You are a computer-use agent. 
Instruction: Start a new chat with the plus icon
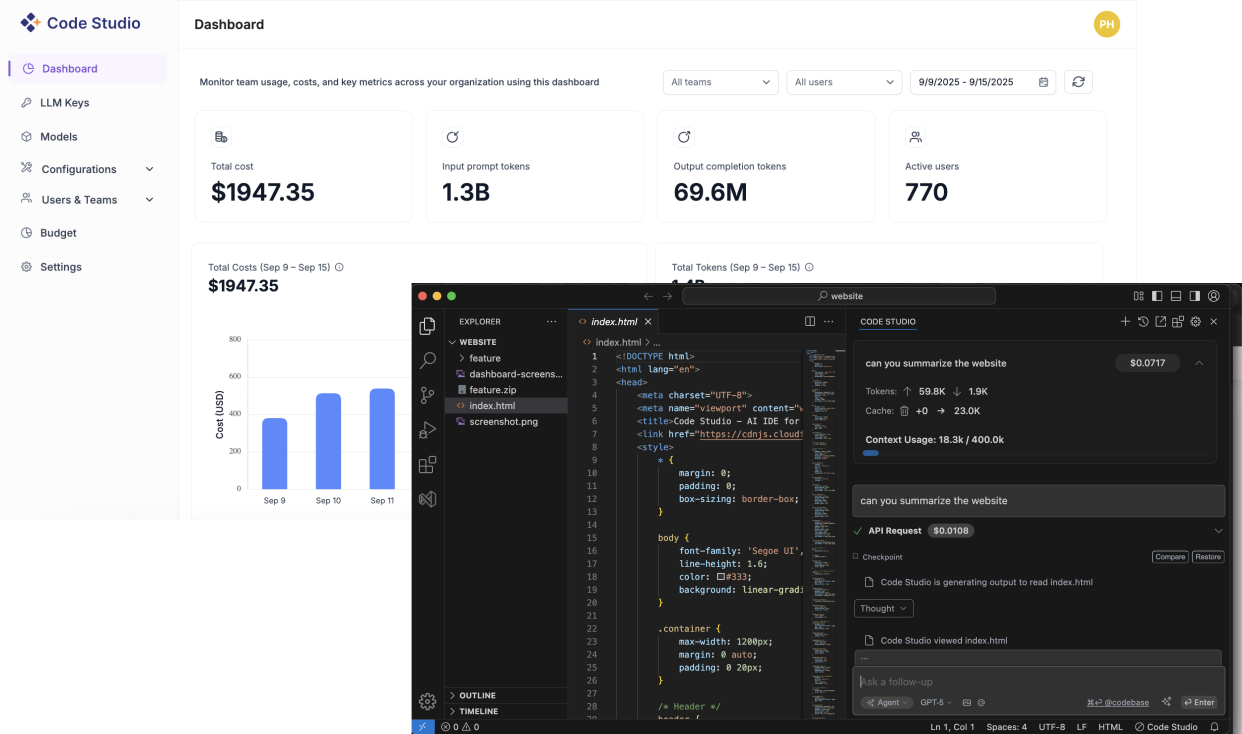click(1126, 321)
